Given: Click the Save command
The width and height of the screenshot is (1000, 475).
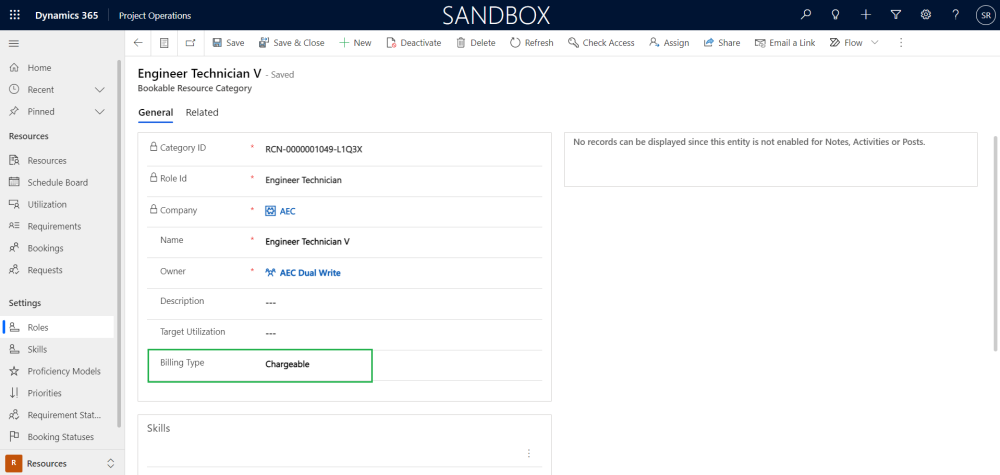Looking at the screenshot, I should (x=228, y=43).
